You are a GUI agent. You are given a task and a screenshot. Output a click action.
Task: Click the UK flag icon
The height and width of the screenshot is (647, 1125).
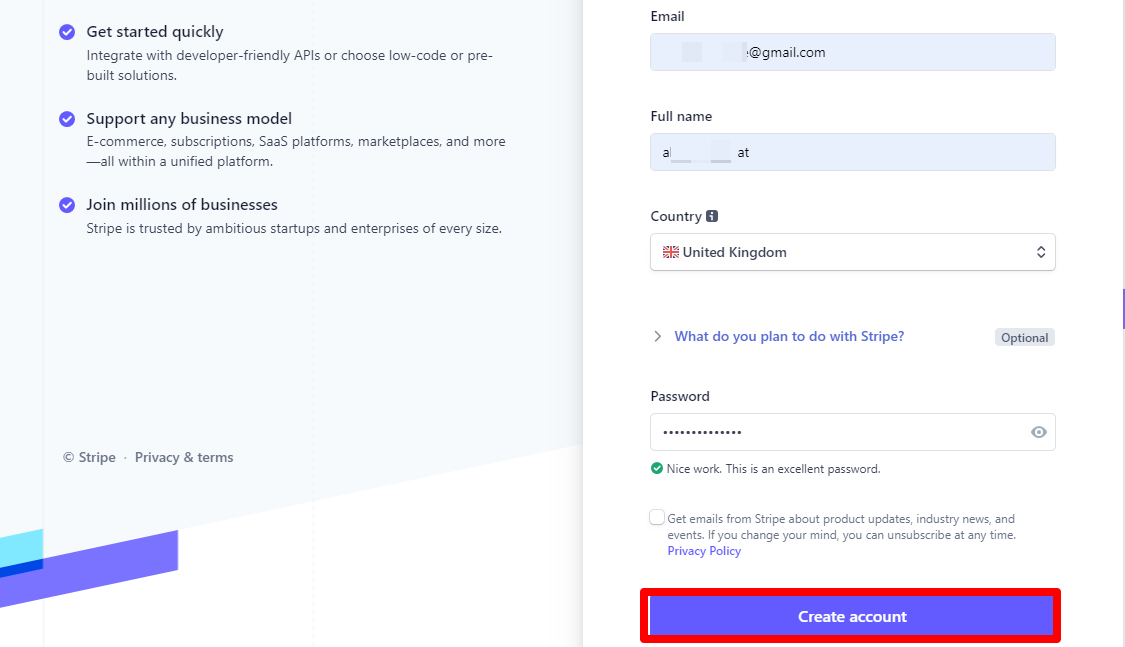[x=670, y=252]
